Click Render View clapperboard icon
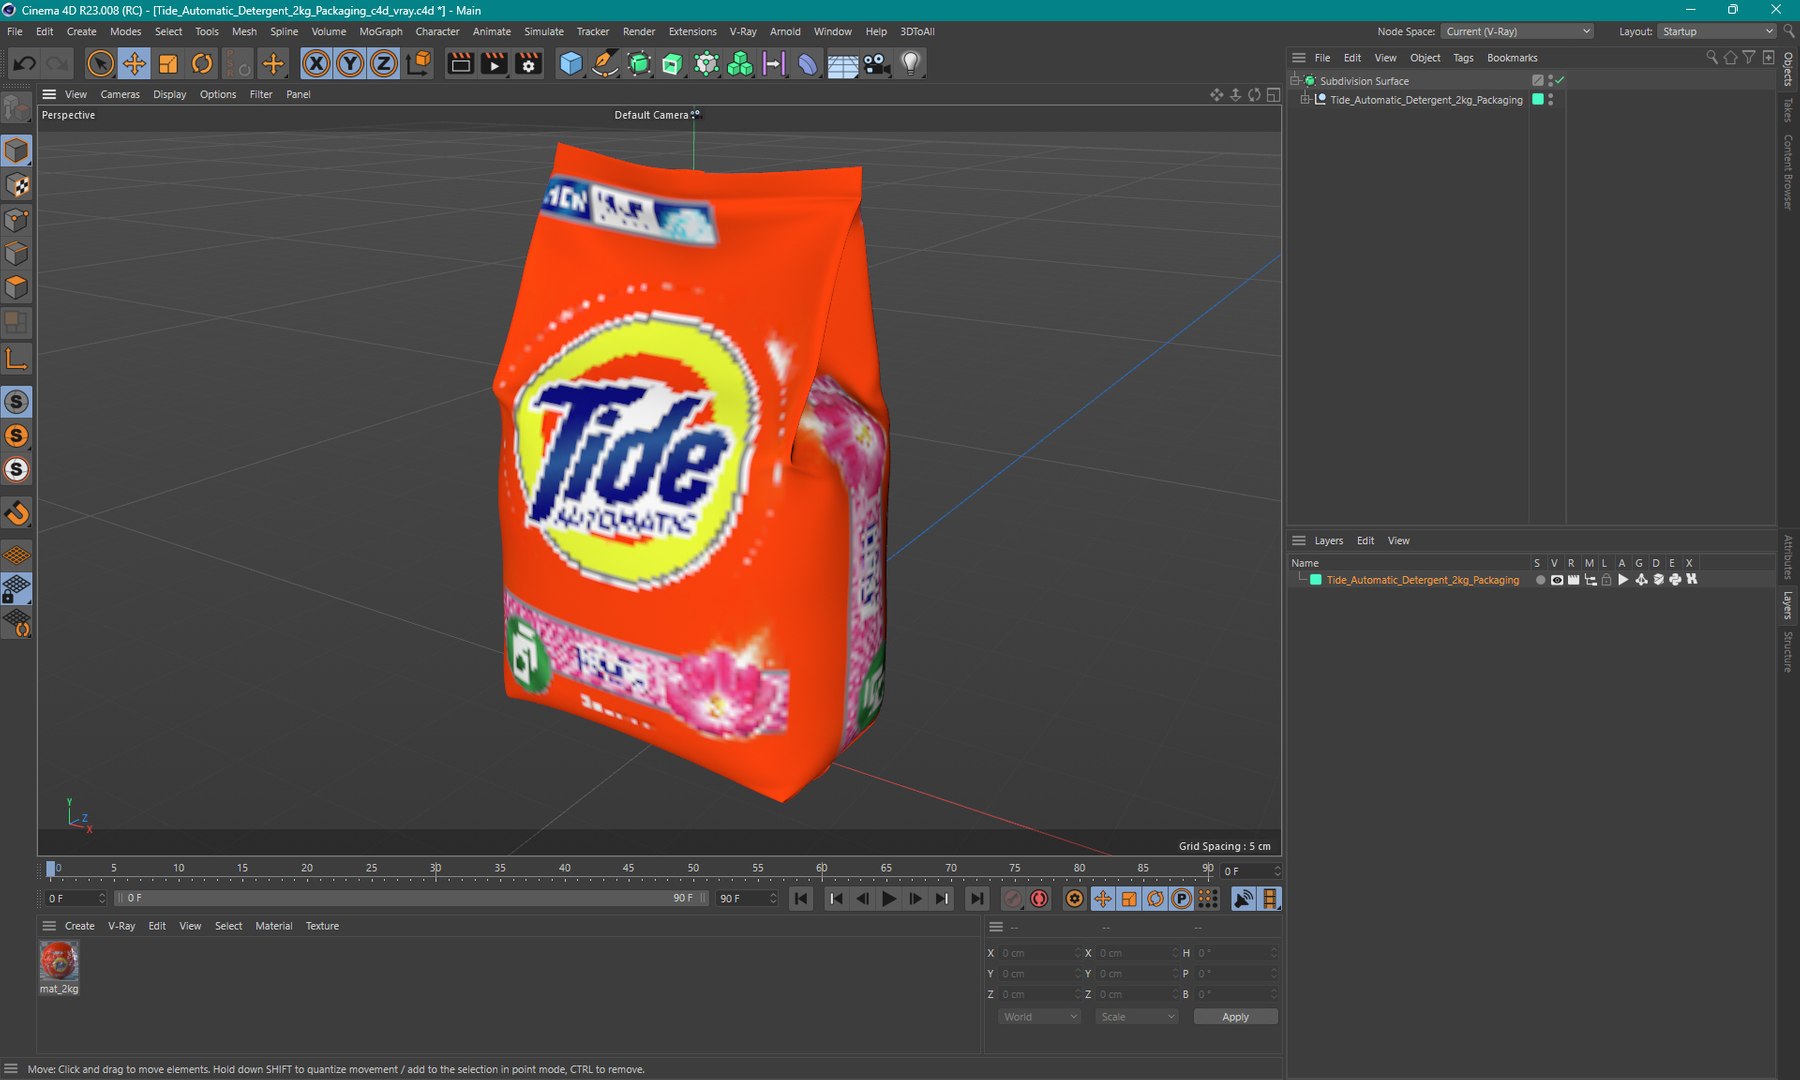Screen dimensions: 1800x1080 pyautogui.click(x=460, y=64)
